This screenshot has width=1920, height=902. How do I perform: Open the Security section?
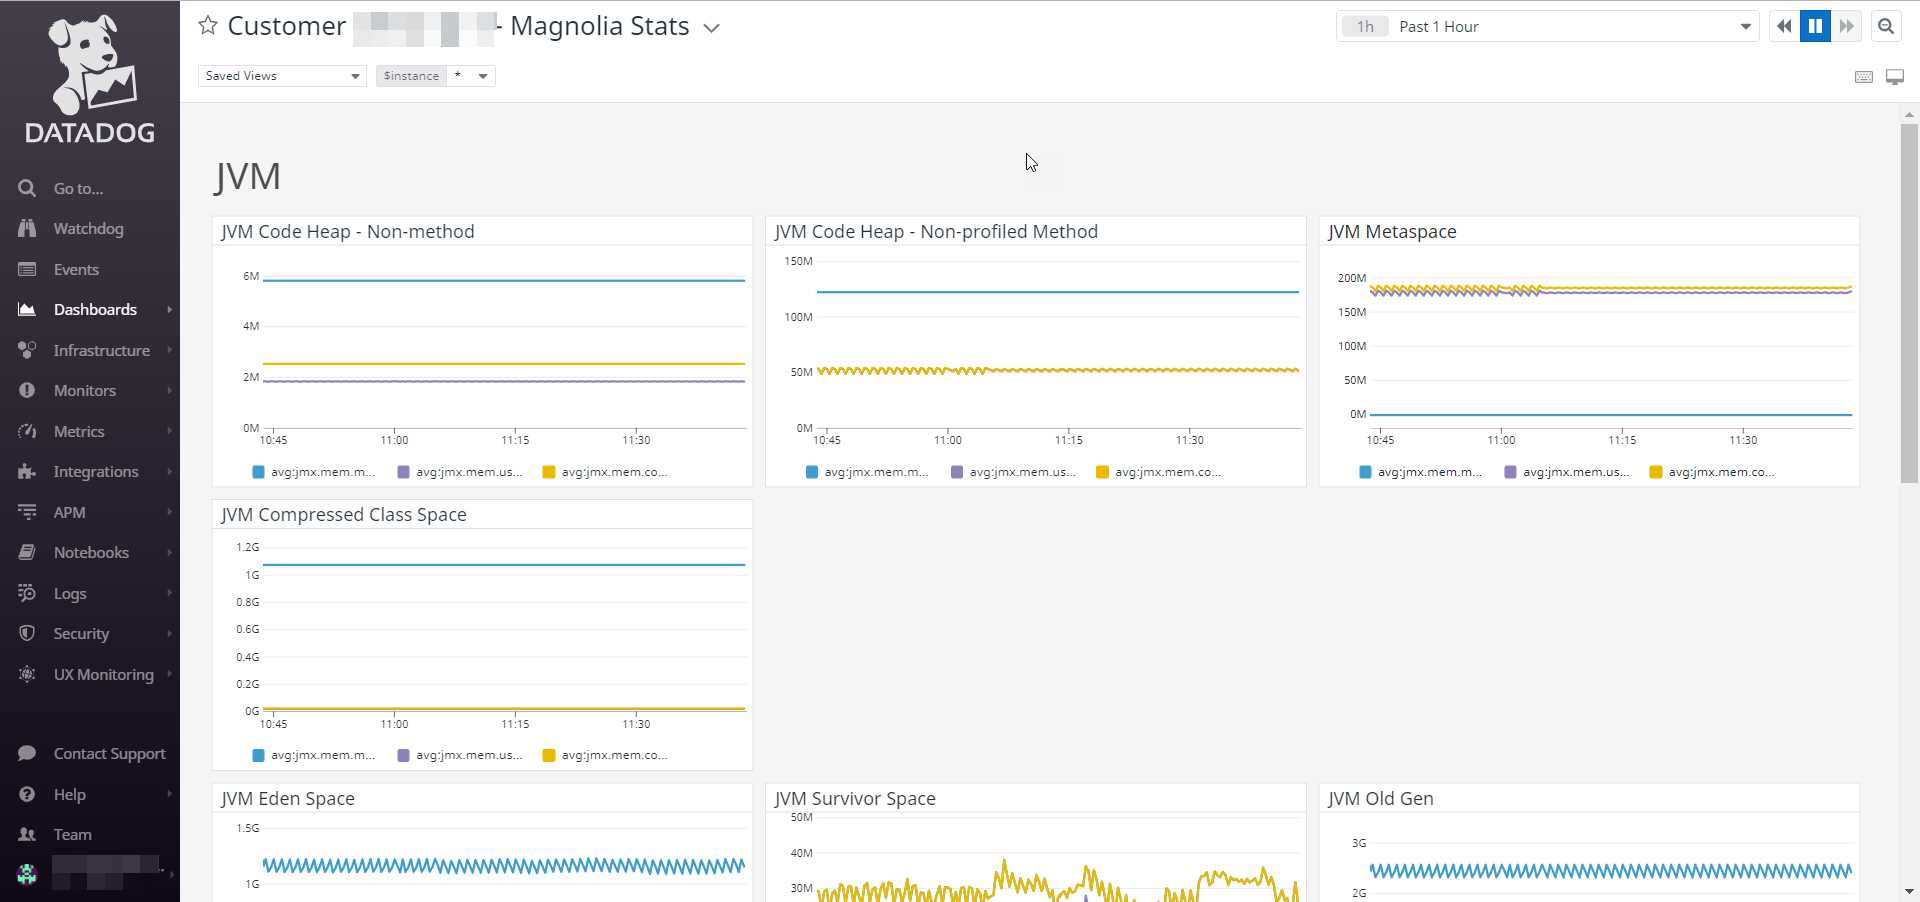point(81,634)
